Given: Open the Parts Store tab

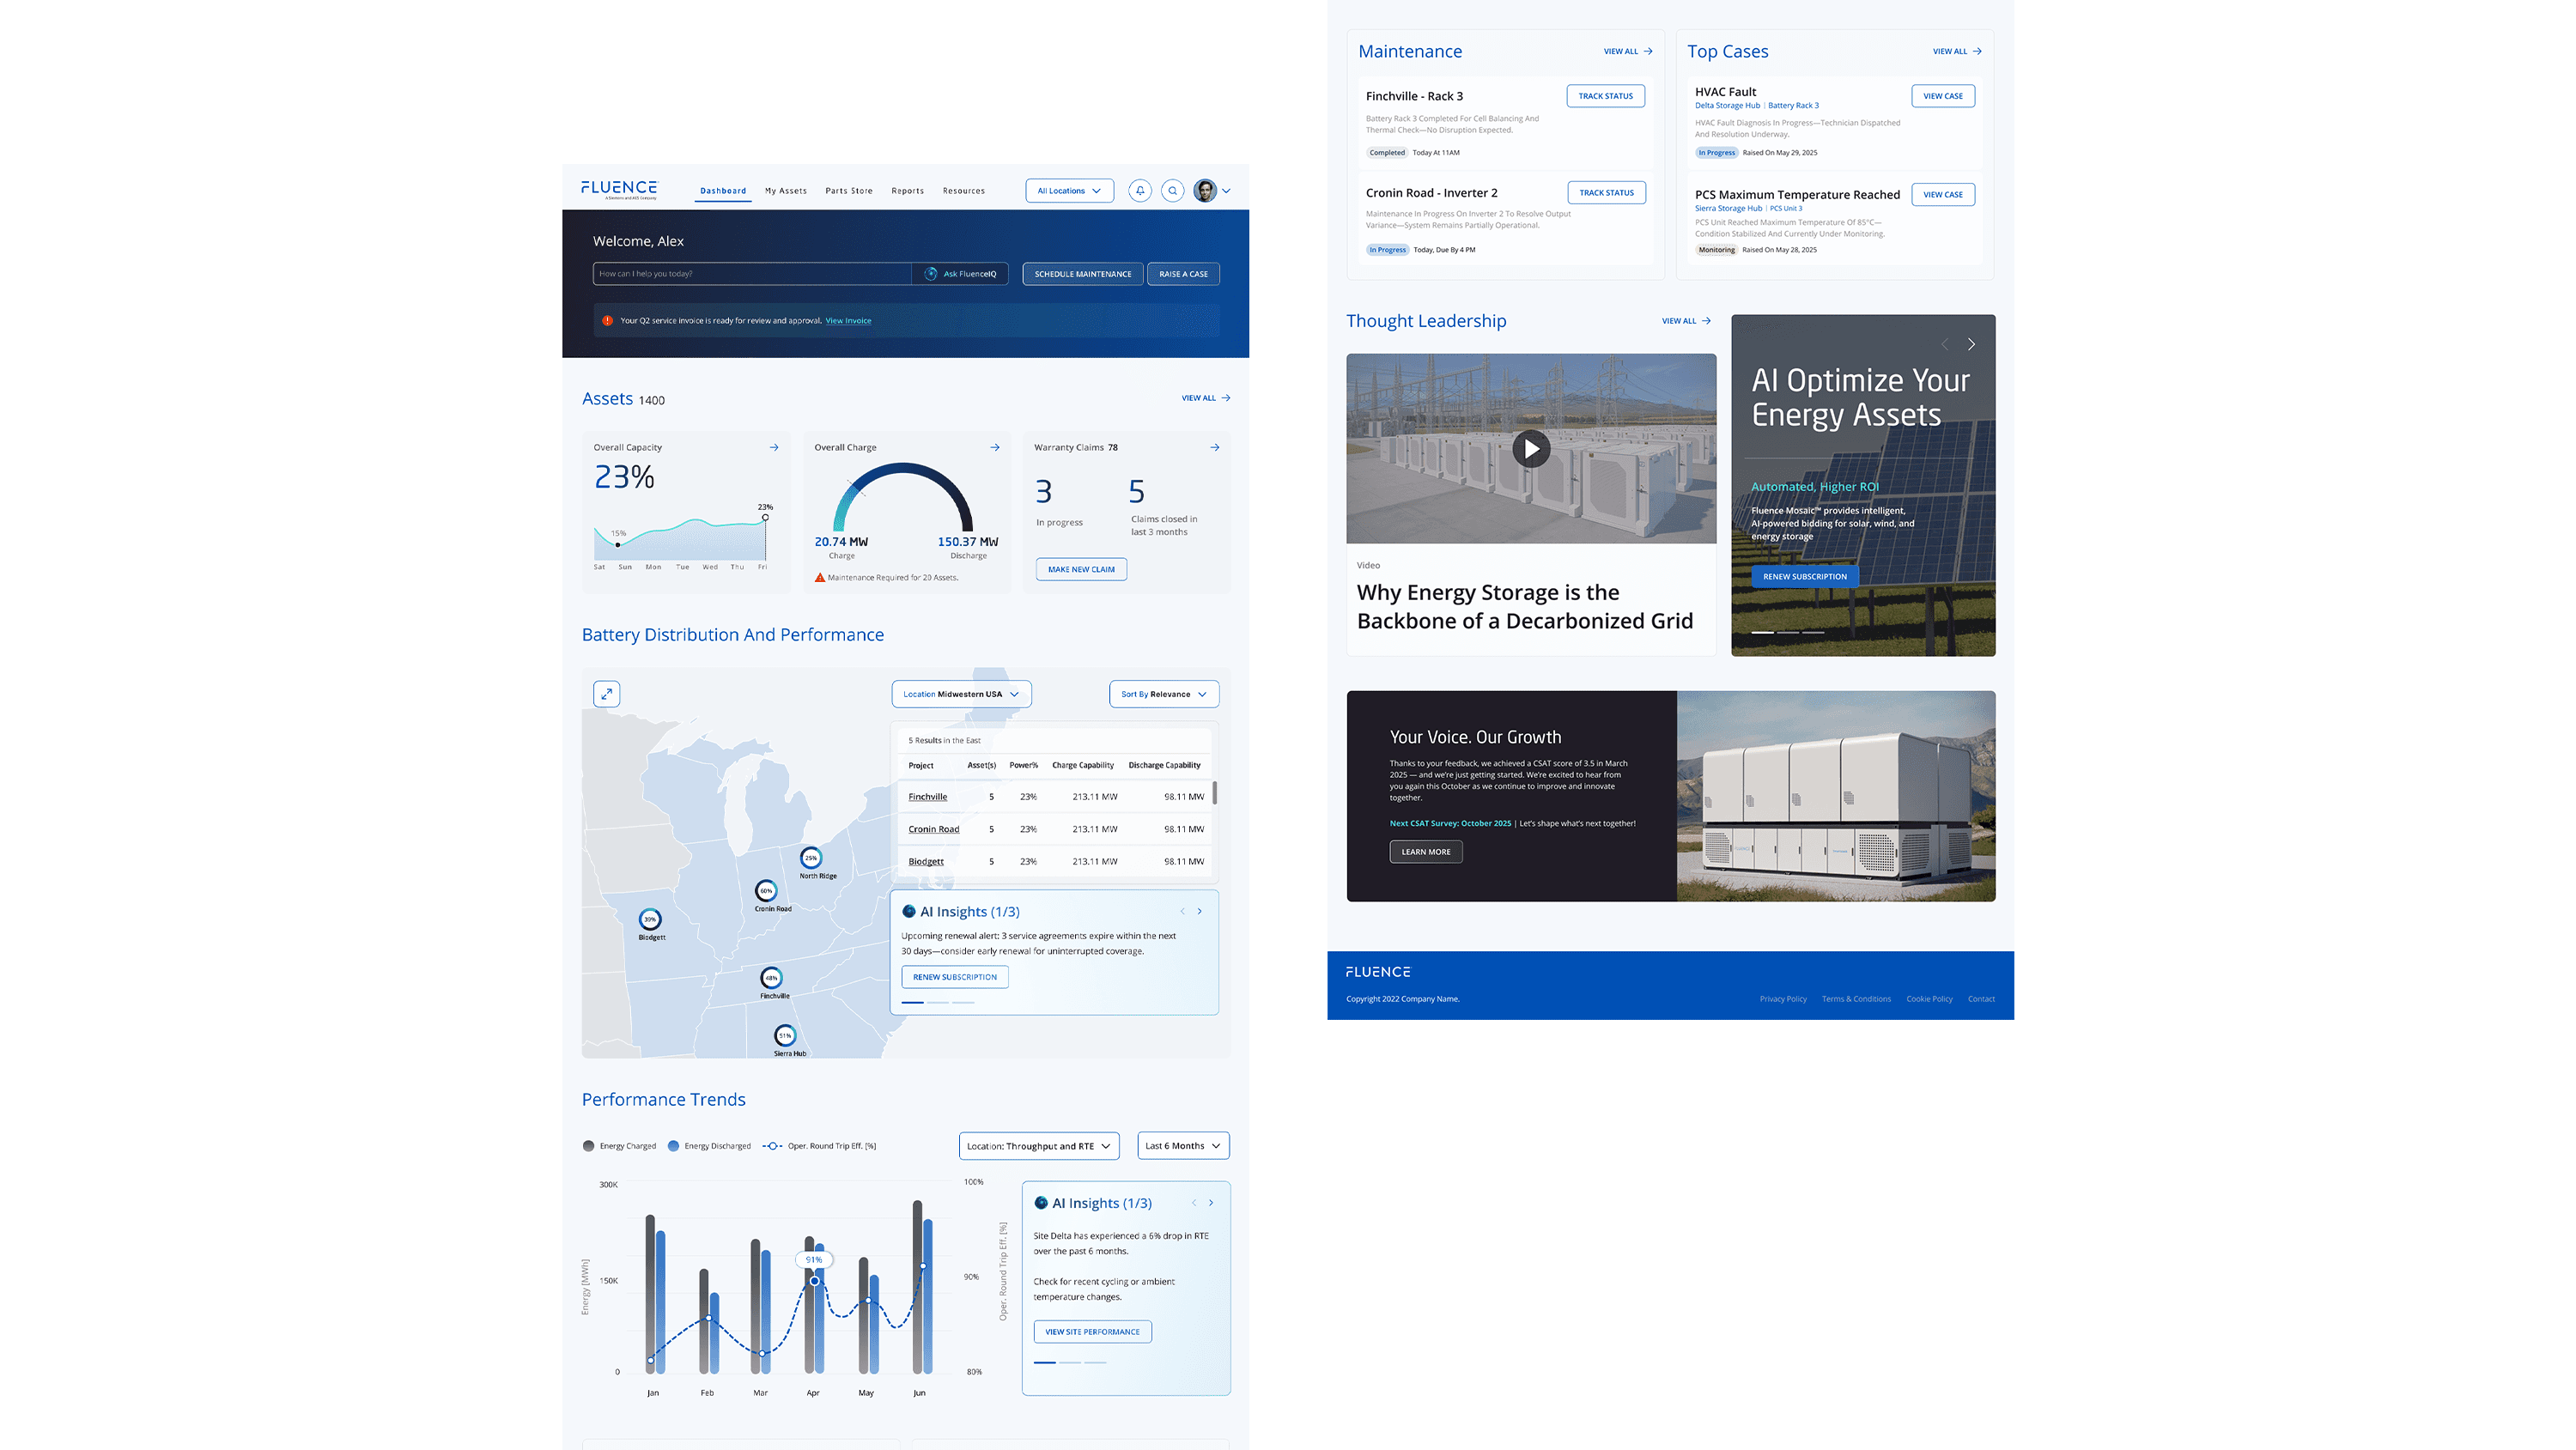Looking at the screenshot, I should (848, 191).
